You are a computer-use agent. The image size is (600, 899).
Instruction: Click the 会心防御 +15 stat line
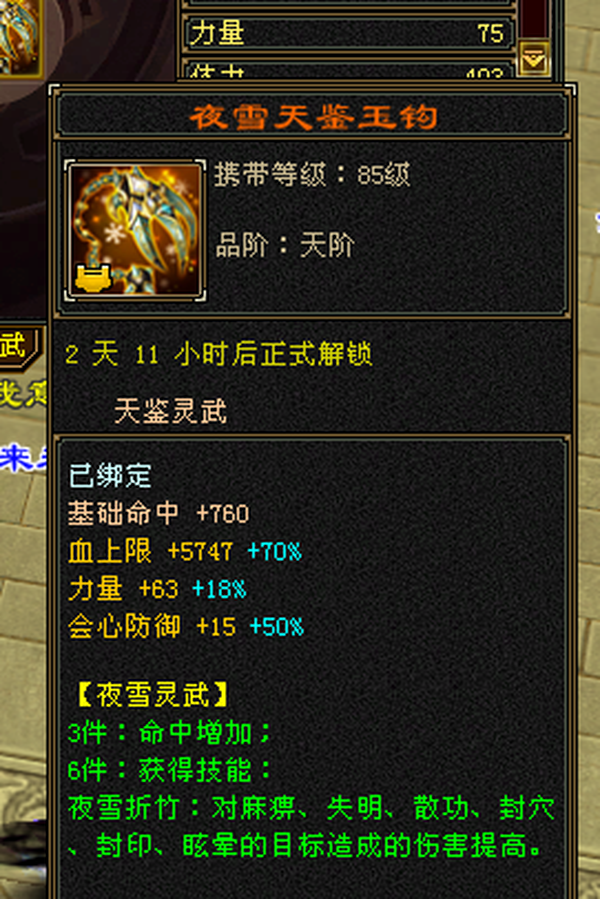tap(152, 627)
